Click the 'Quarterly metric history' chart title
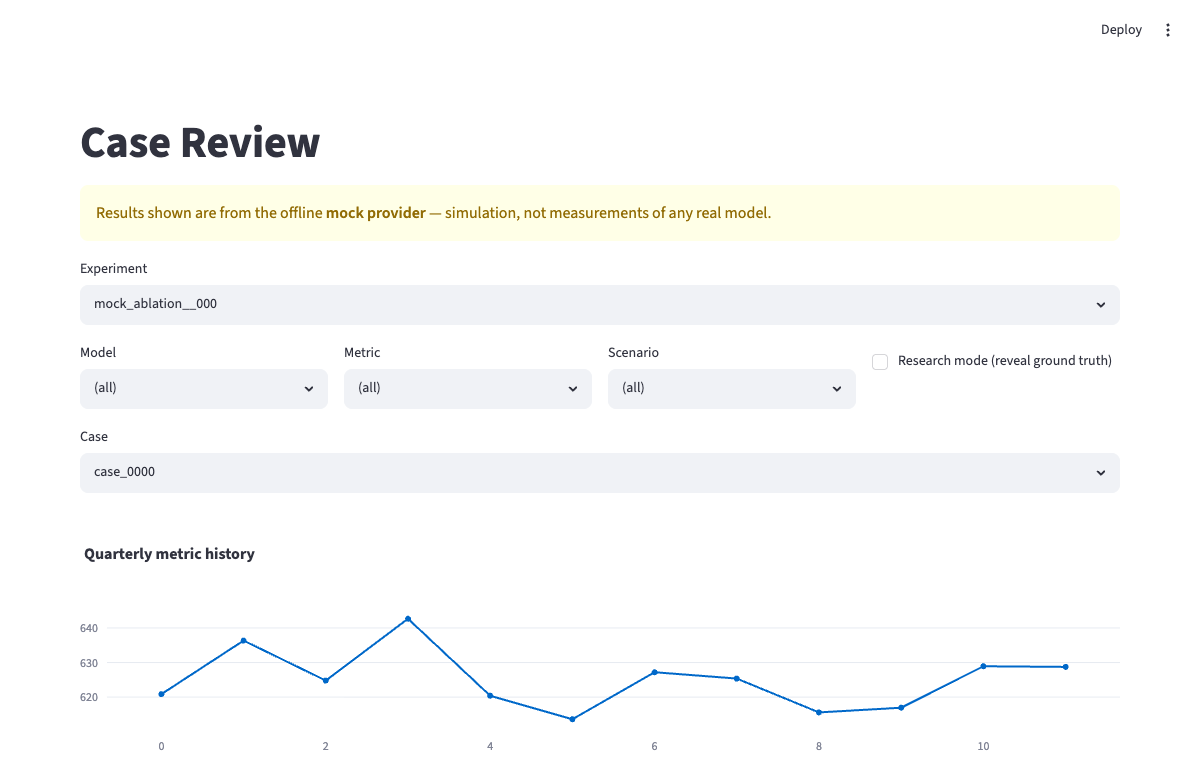The height and width of the screenshot is (780, 1200). 169,554
